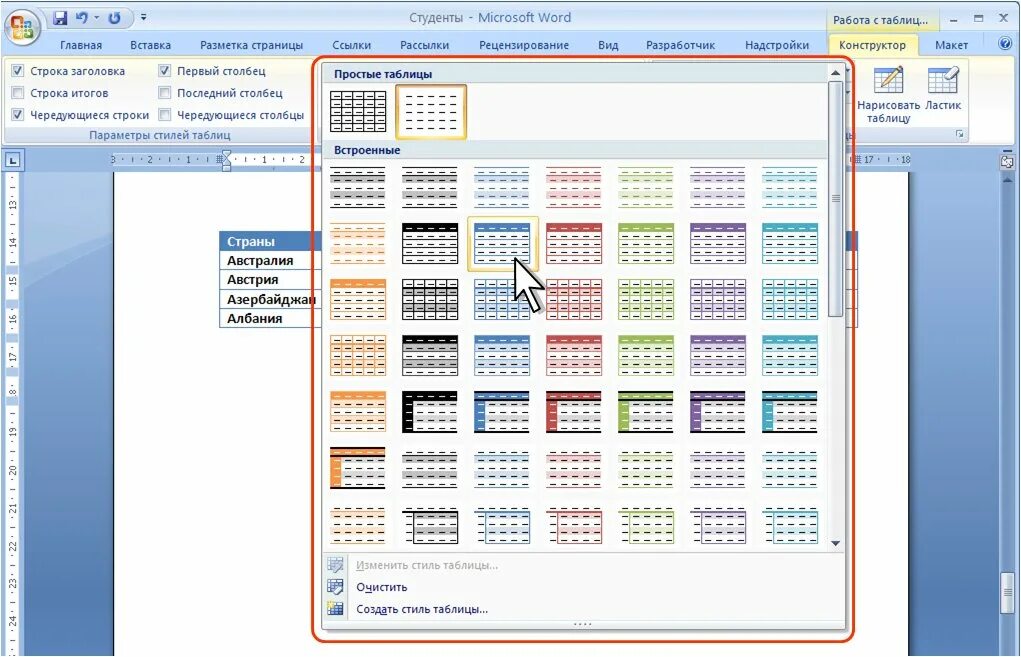Apply black first-column accent table style

430,412
